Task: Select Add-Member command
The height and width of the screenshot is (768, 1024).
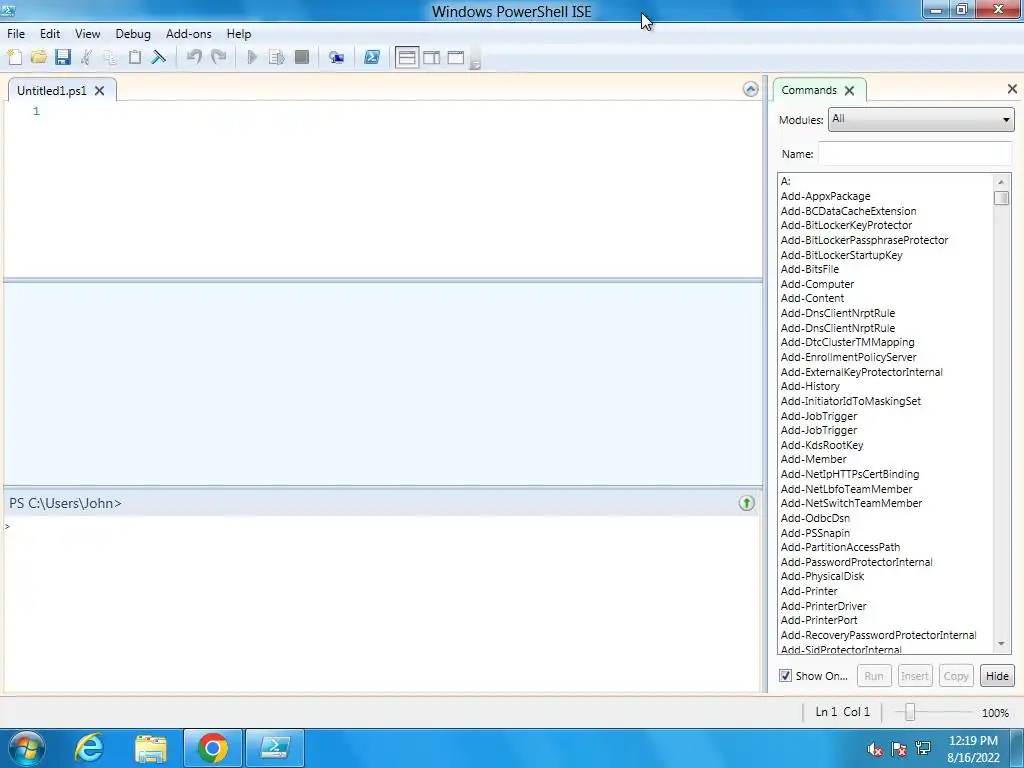Action: click(814, 459)
